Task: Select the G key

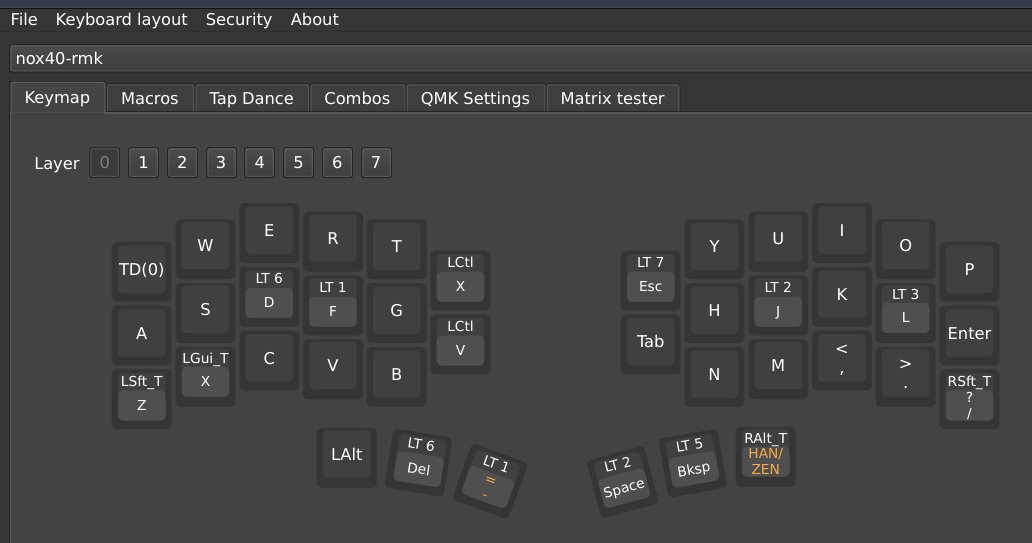Action: coord(397,313)
